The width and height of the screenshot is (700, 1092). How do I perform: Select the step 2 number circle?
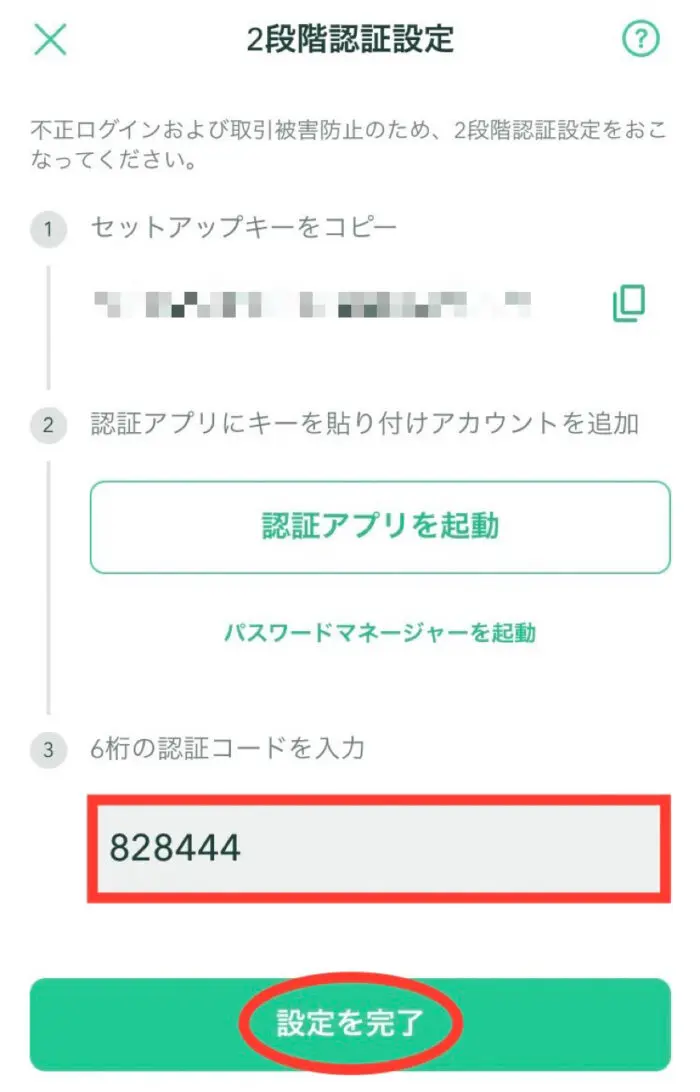pos(48,425)
